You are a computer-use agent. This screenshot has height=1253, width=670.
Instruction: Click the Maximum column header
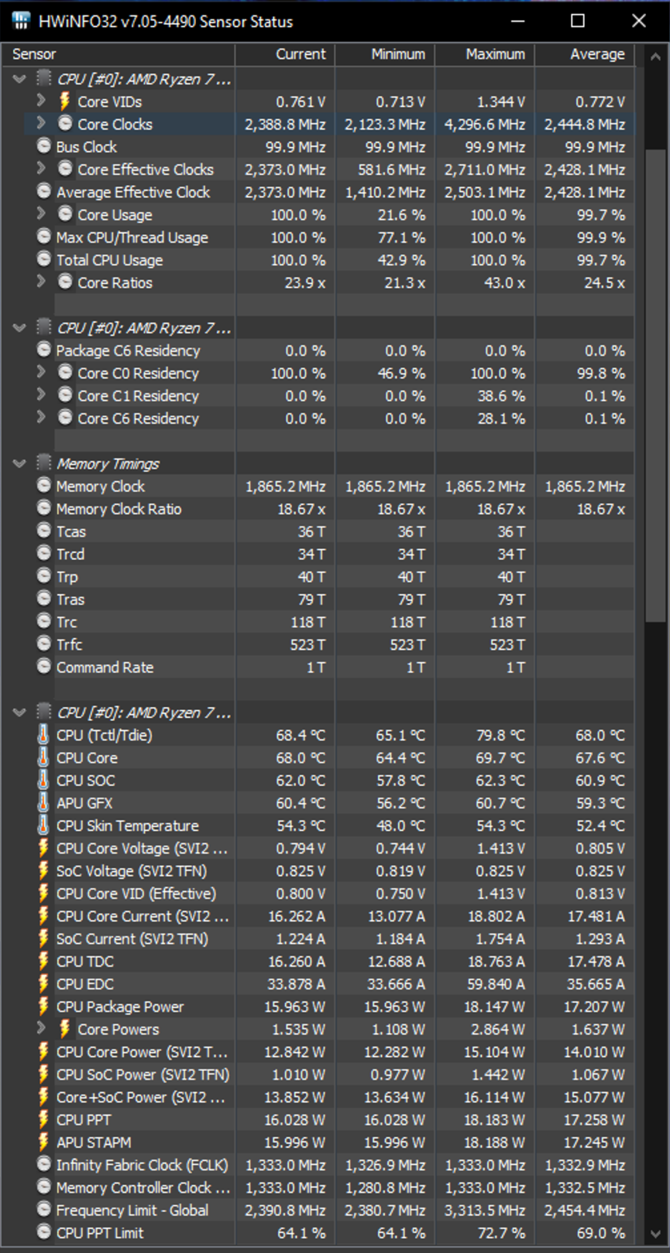click(485, 54)
